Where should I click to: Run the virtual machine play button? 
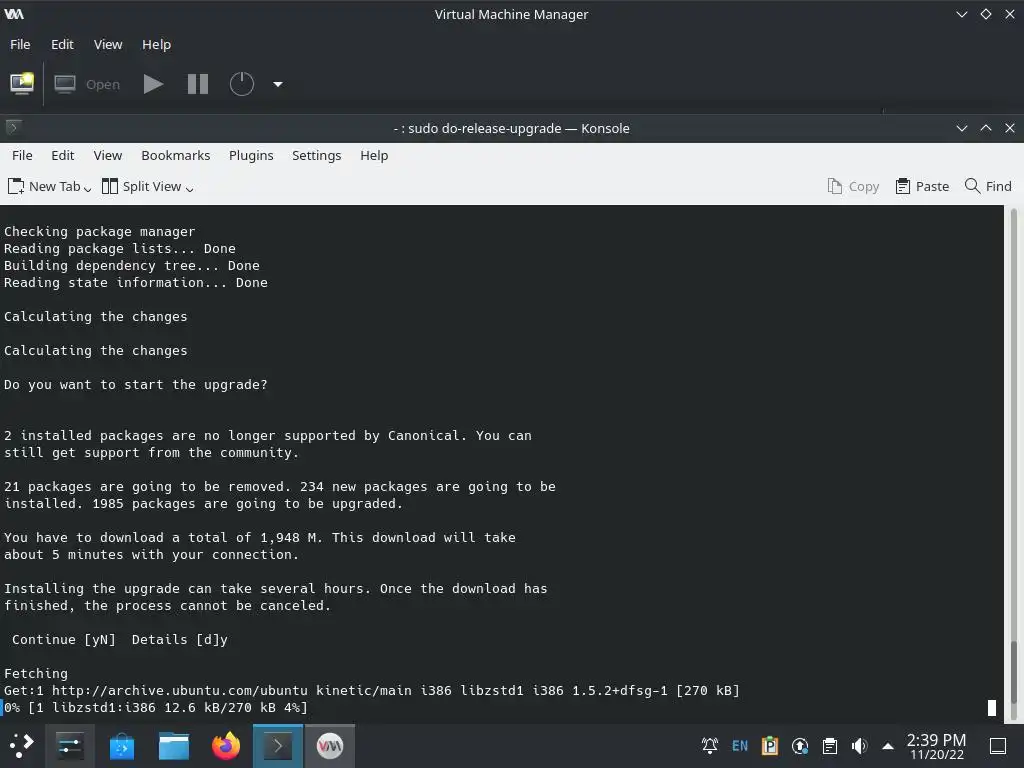coord(153,84)
